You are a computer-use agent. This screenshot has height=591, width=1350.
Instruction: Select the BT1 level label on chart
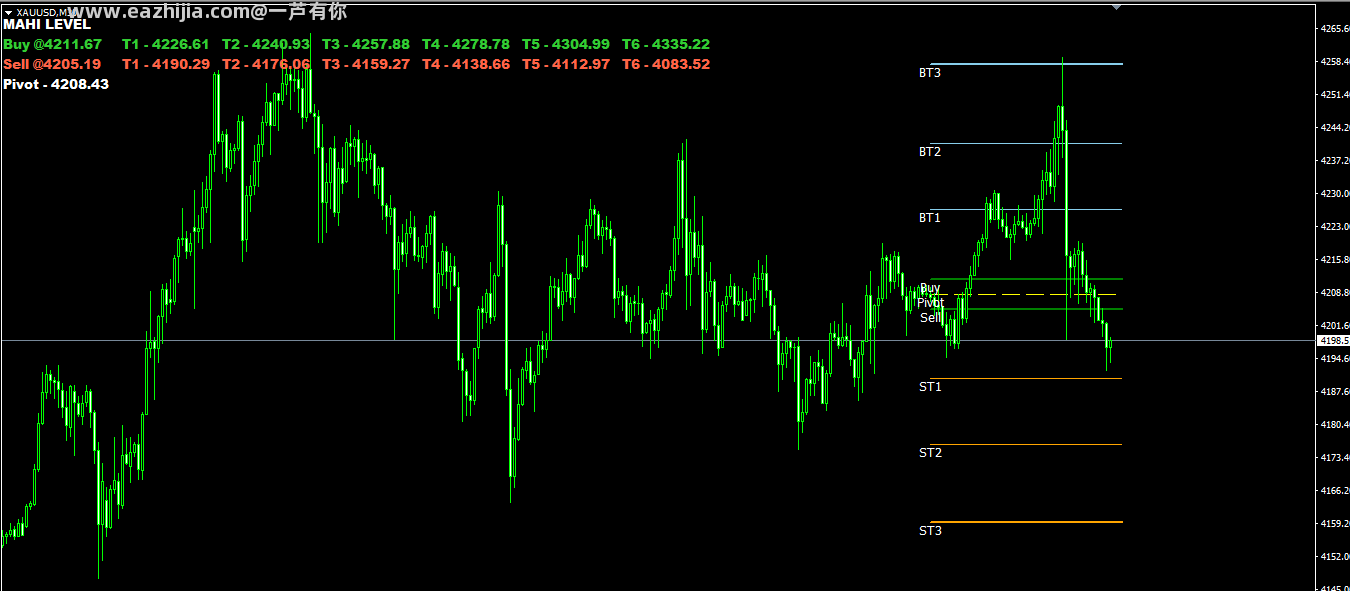coord(930,218)
